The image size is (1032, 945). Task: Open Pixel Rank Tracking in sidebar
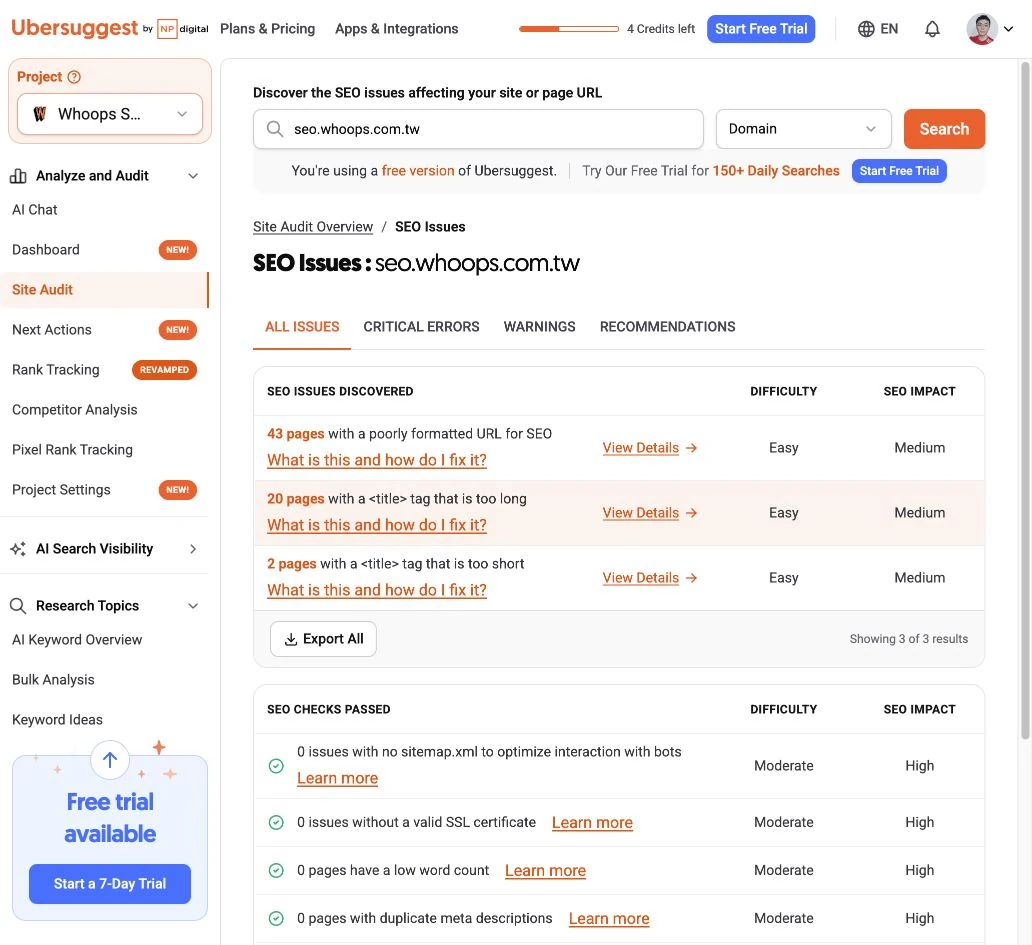click(x=72, y=450)
